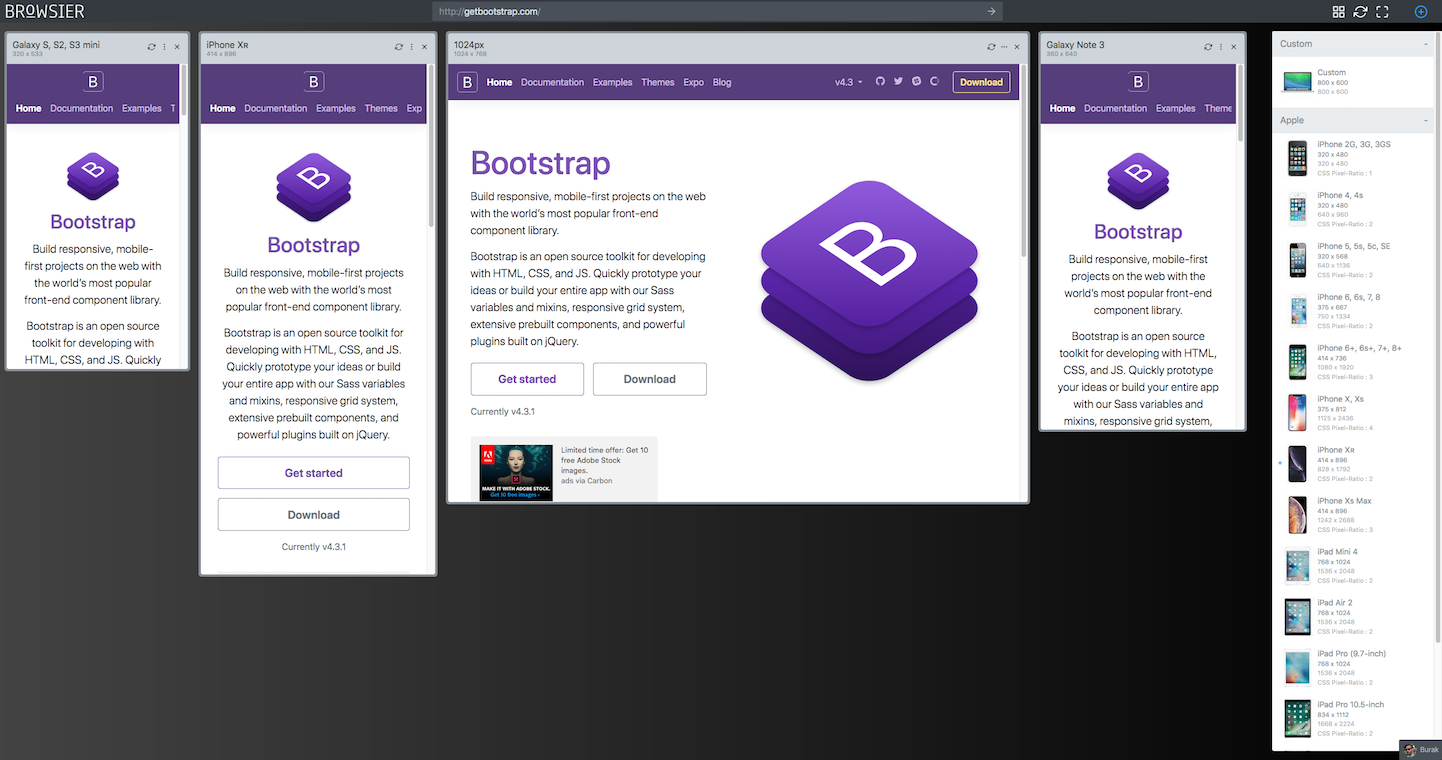
Task: Reload the iPhone XR device window
Action: [398, 47]
